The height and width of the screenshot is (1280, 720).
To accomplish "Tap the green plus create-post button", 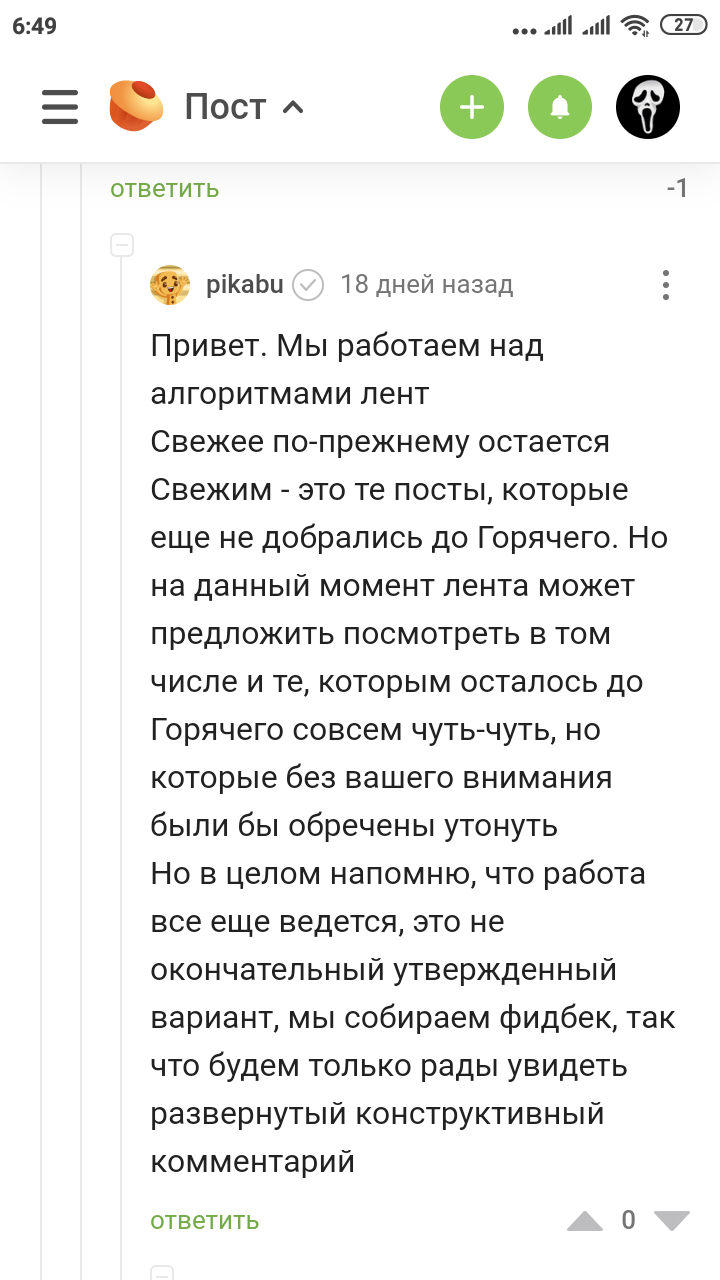I will pos(472,106).
